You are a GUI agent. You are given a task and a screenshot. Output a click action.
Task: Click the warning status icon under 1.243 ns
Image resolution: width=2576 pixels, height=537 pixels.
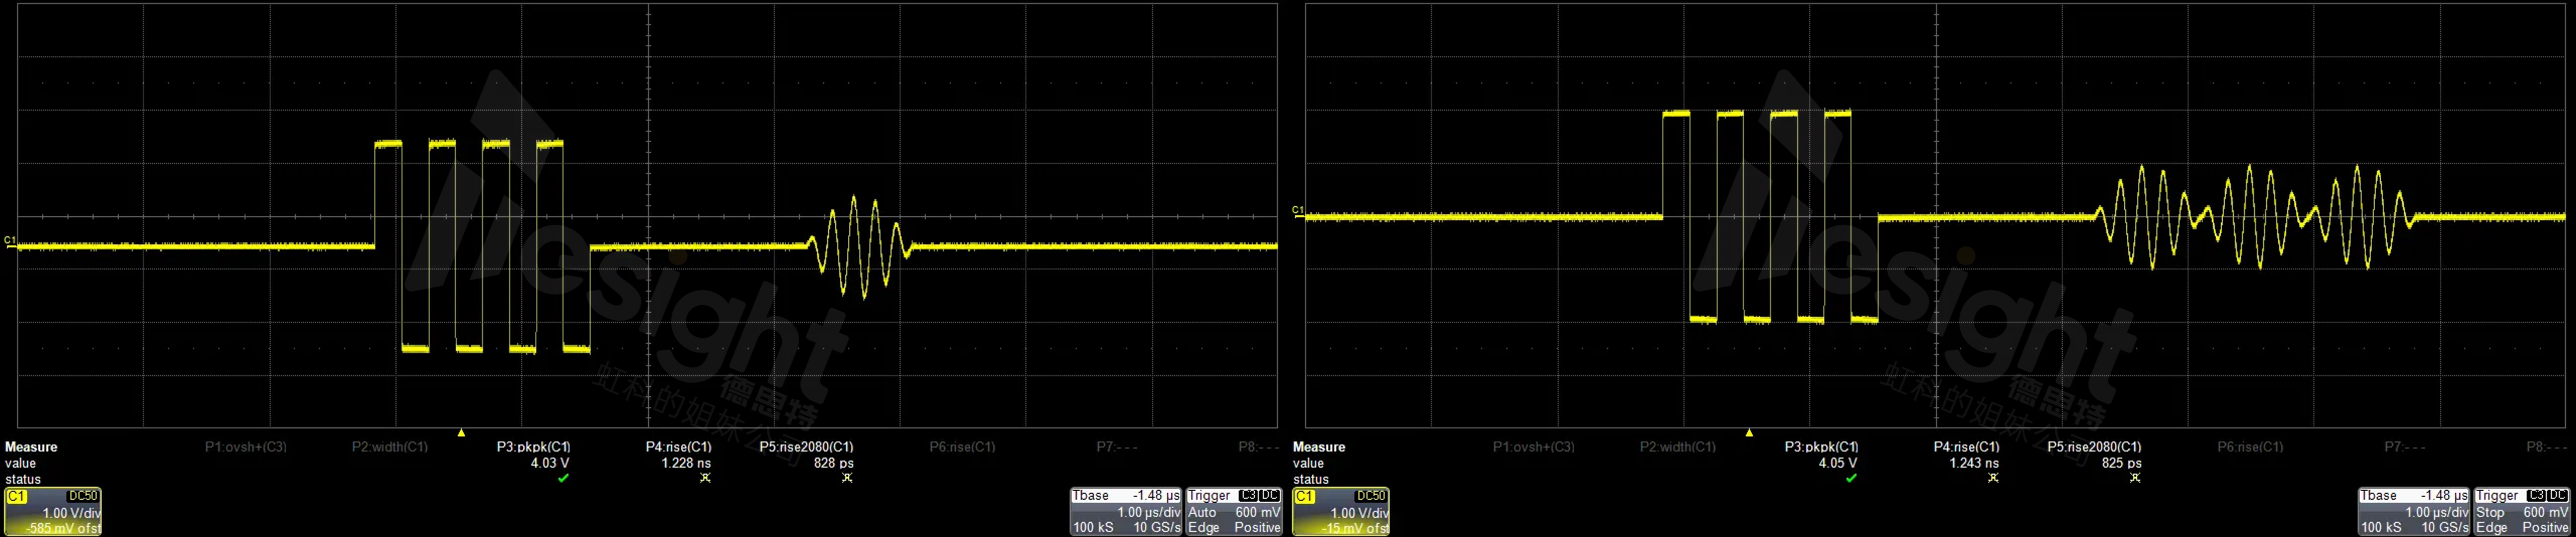(1993, 478)
